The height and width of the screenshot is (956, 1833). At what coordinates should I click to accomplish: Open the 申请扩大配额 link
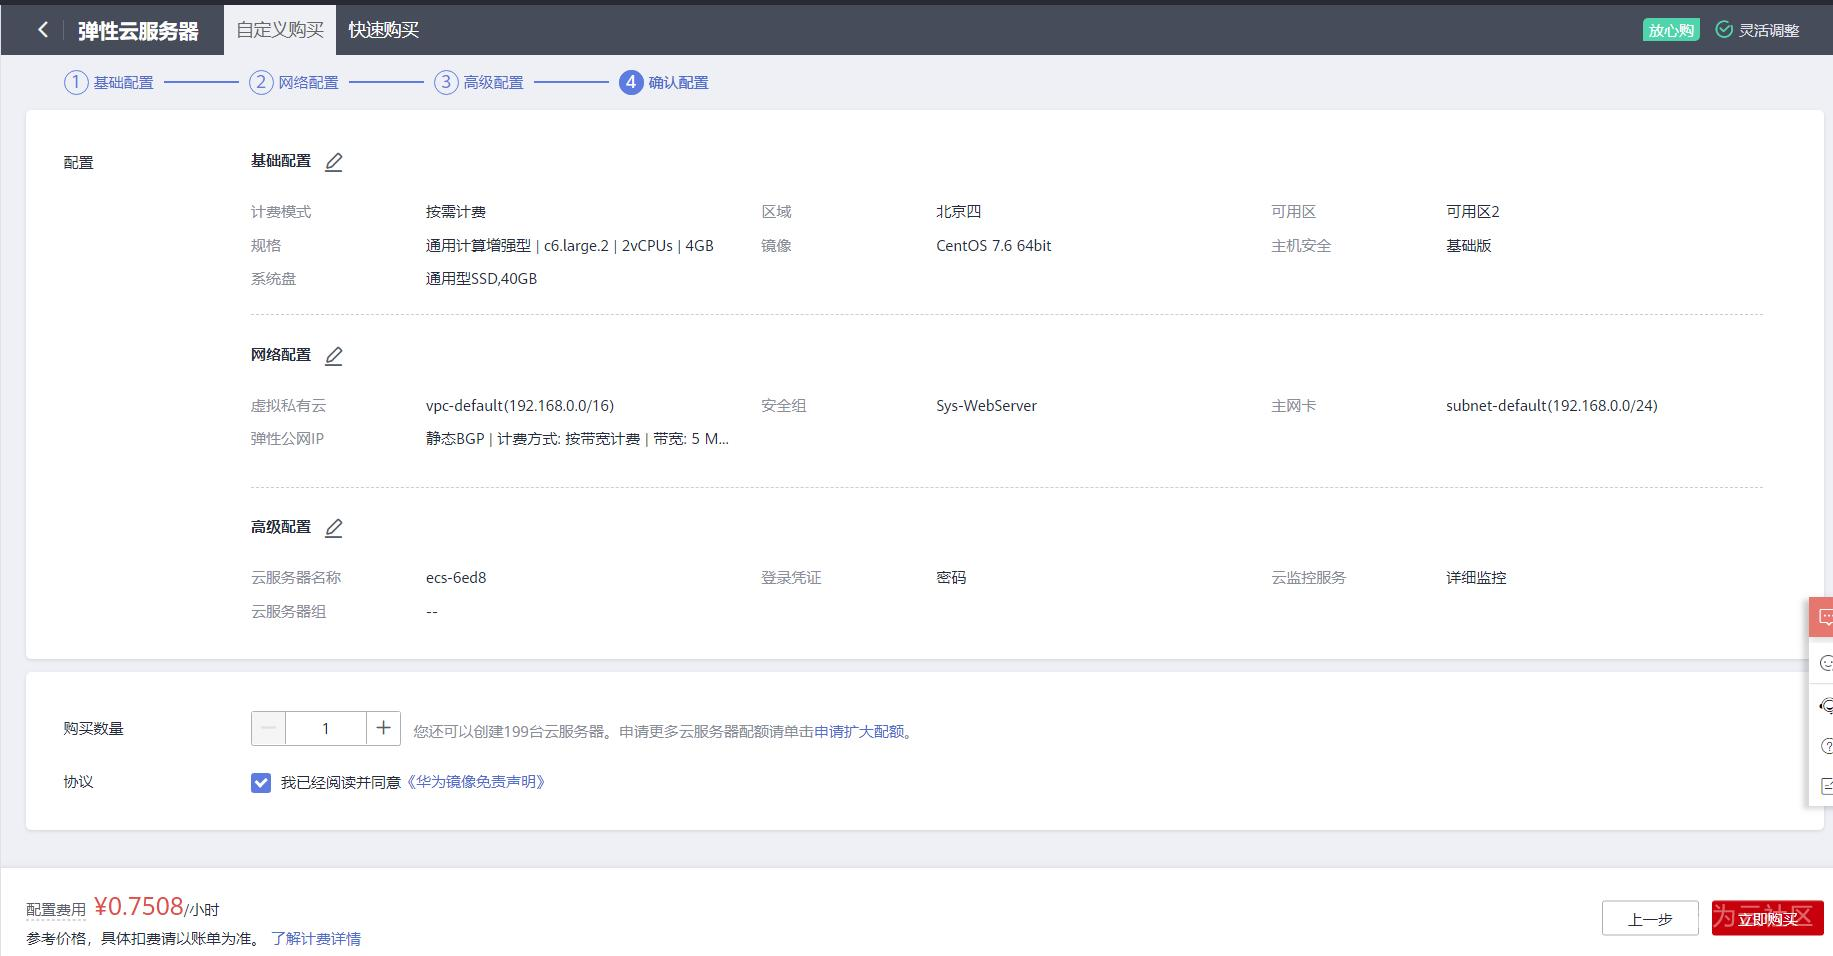click(x=859, y=732)
